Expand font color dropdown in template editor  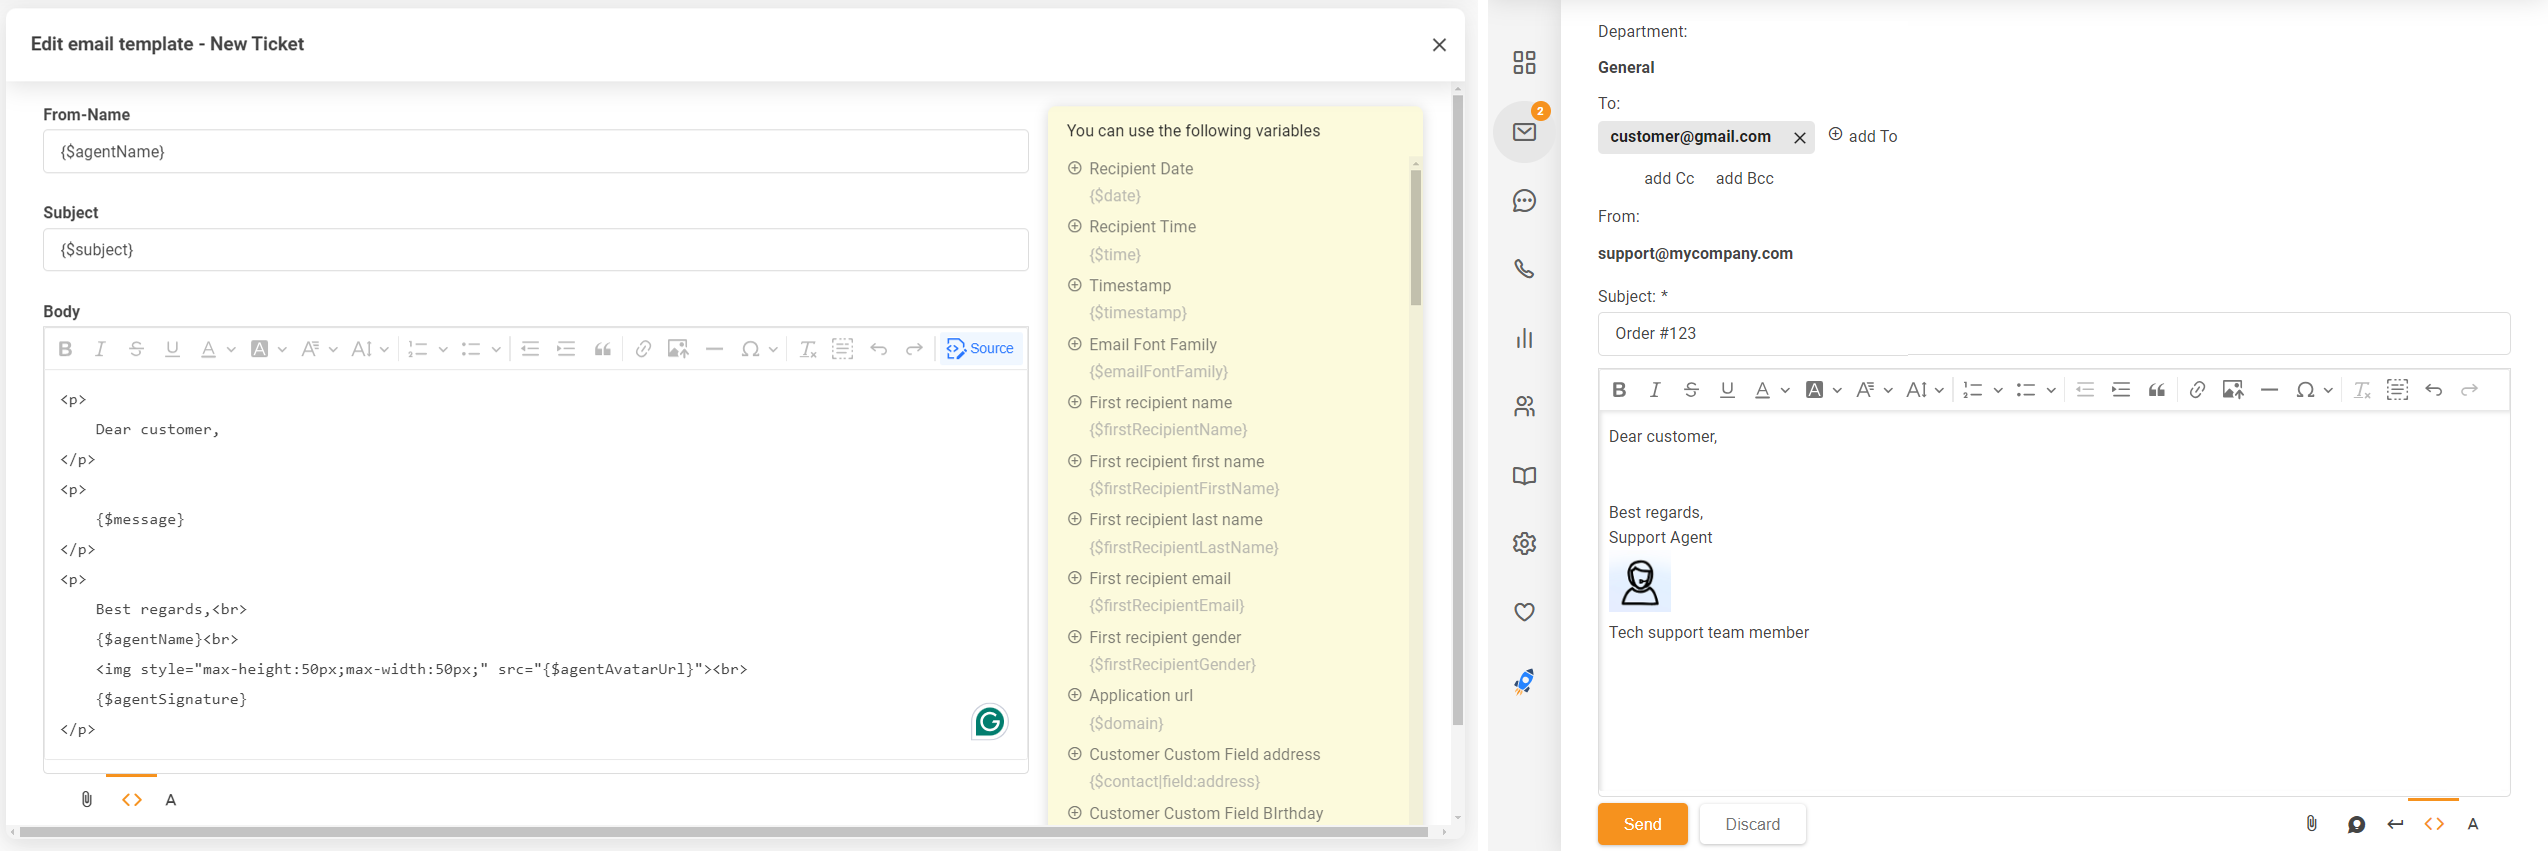[230, 349]
